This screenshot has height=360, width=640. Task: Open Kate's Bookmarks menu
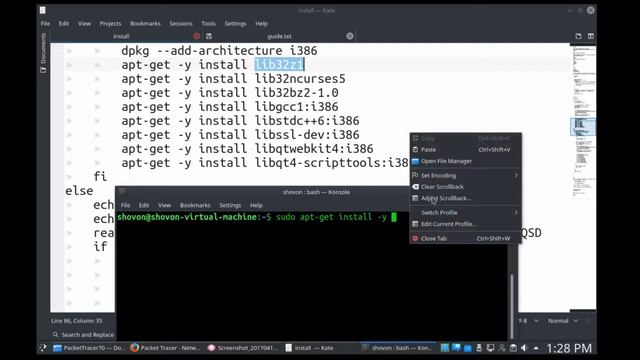tap(145, 24)
